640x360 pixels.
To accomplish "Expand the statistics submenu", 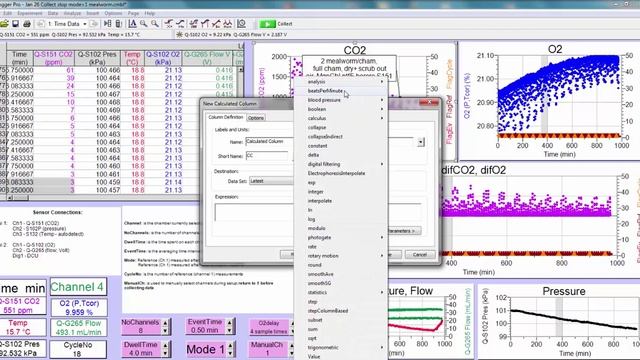I will click(341, 292).
